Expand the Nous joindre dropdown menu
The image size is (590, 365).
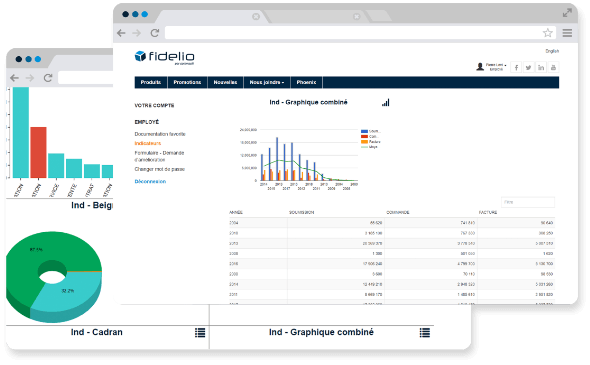[x=267, y=82]
